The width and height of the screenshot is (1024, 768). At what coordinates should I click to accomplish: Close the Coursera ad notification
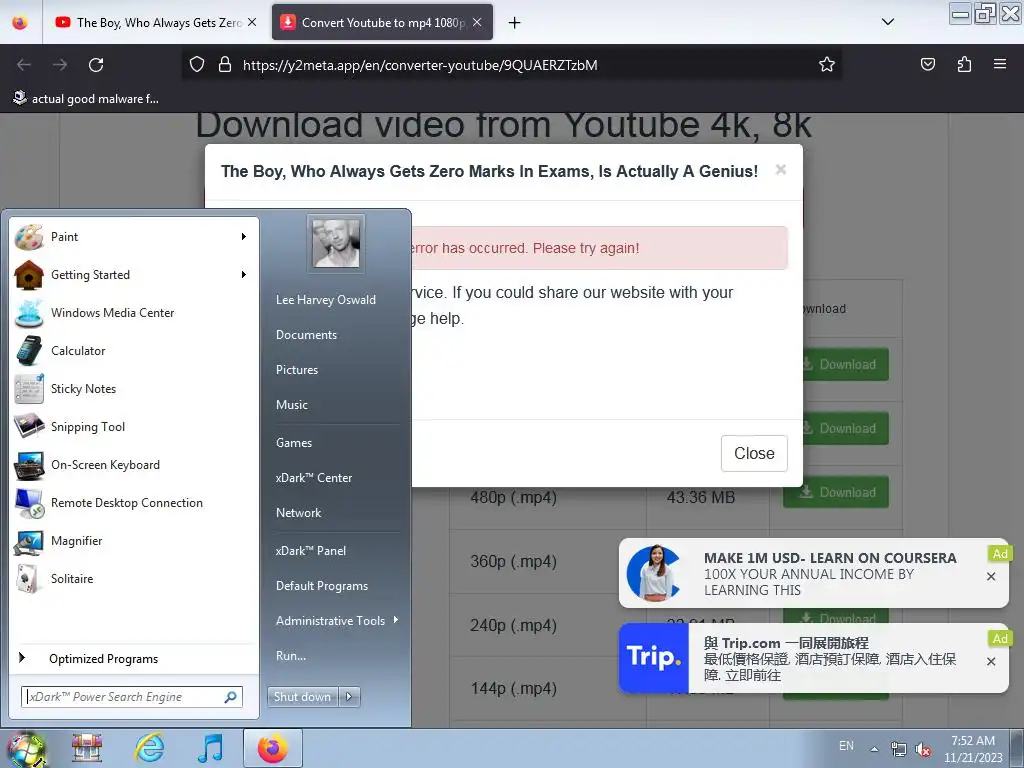click(x=991, y=577)
